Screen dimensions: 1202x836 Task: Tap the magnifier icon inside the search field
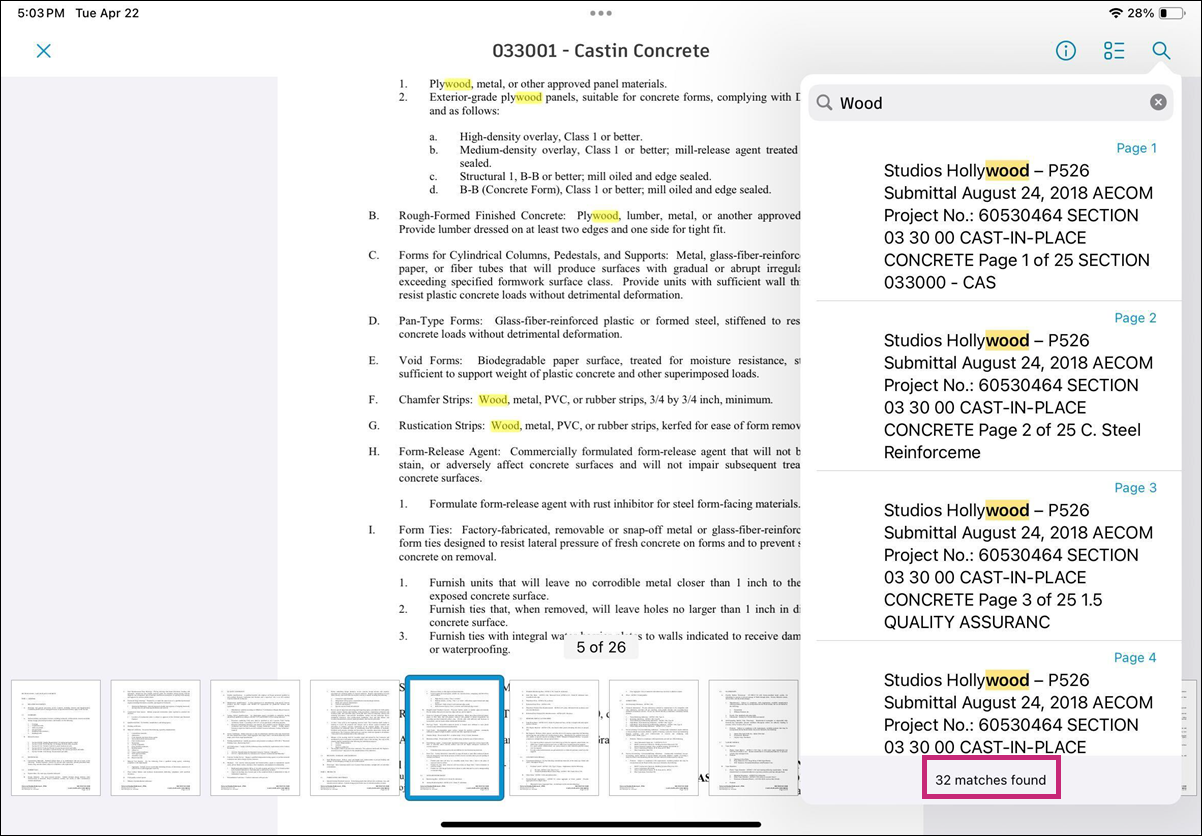[824, 102]
